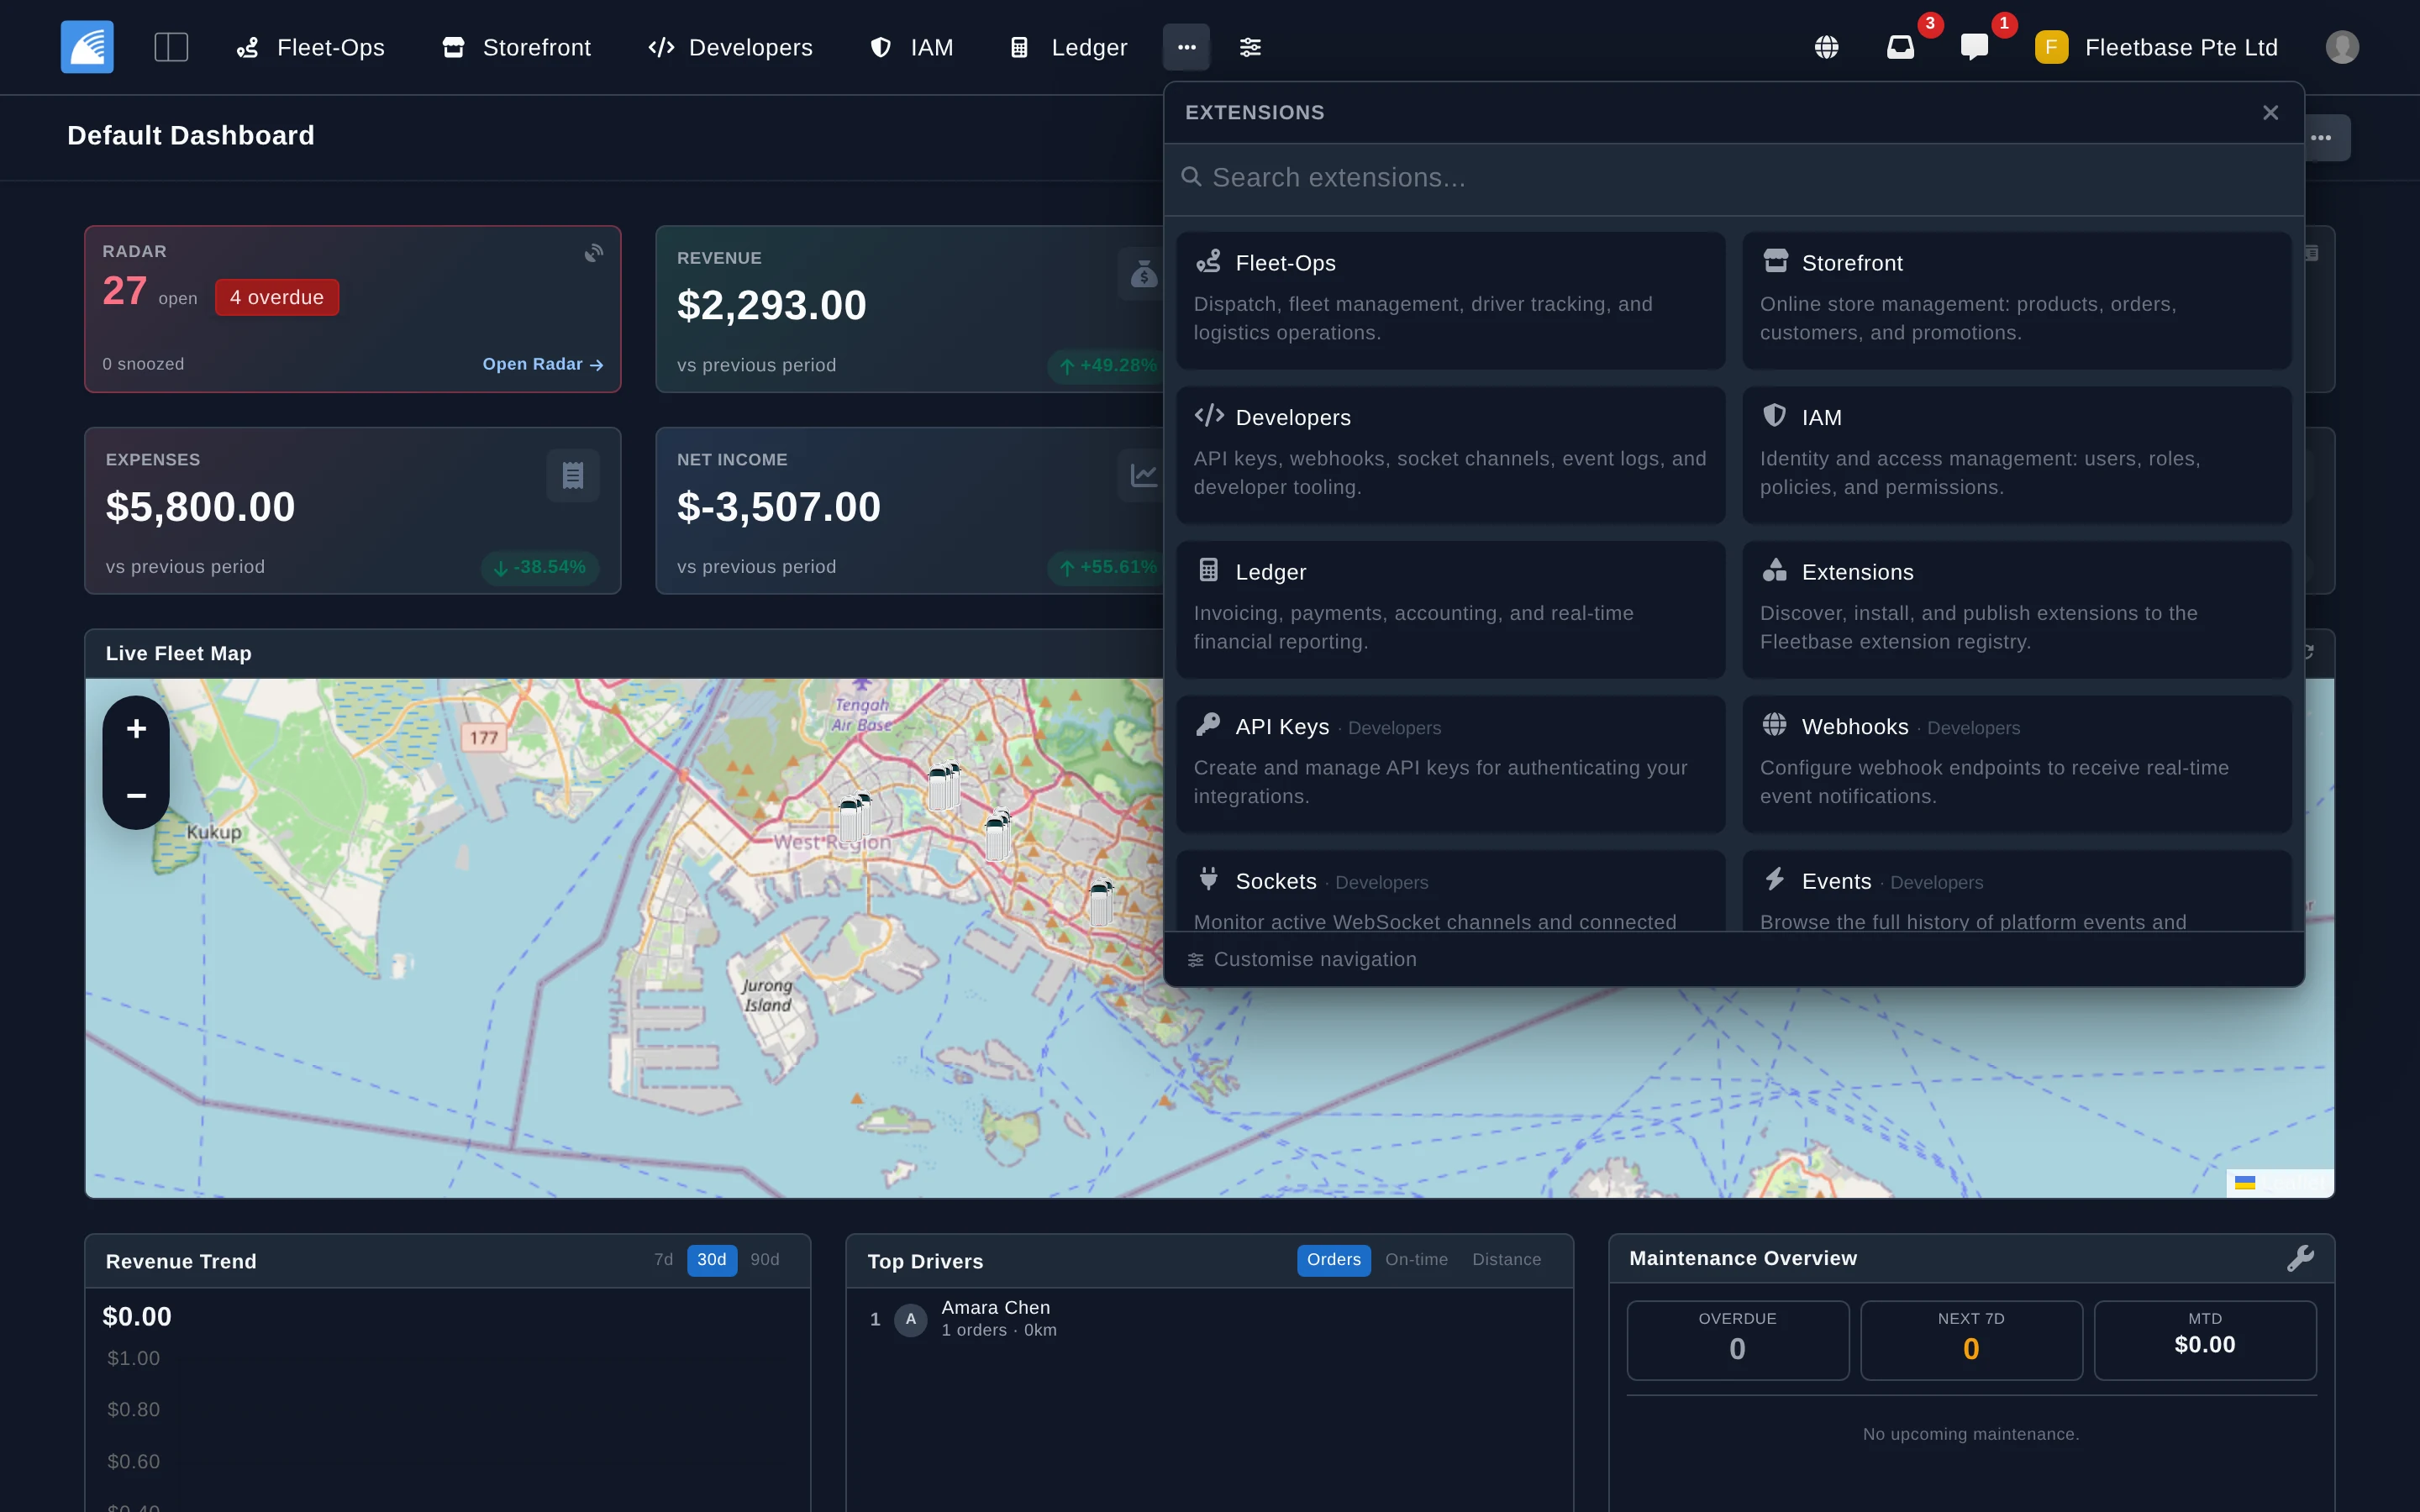Screen dimensions: 2420x1512
Task: Open the Fleet-Ops extension card
Action: click(x=1450, y=300)
